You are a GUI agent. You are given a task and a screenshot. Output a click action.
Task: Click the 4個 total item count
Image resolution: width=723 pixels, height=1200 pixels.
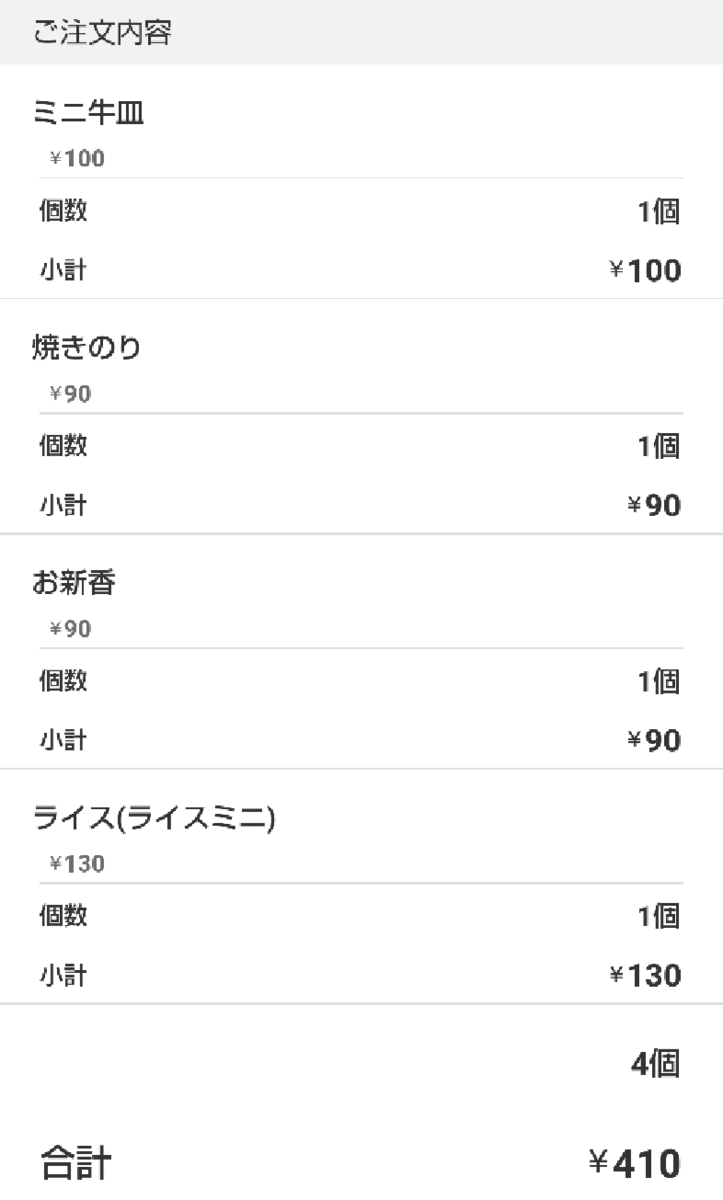coord(656,1065)
